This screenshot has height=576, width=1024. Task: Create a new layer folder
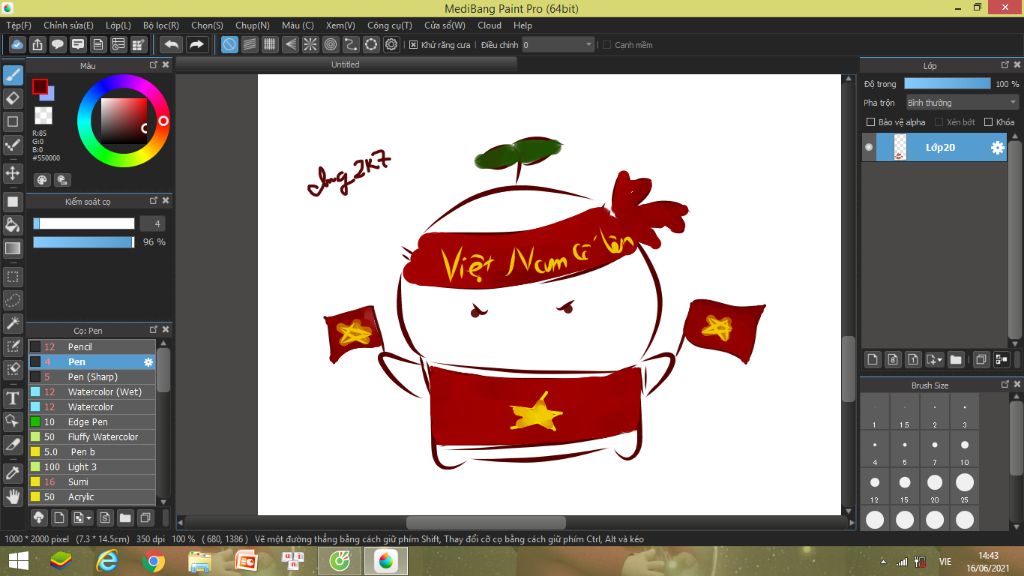pyautogui.click(x=956, y=359)
